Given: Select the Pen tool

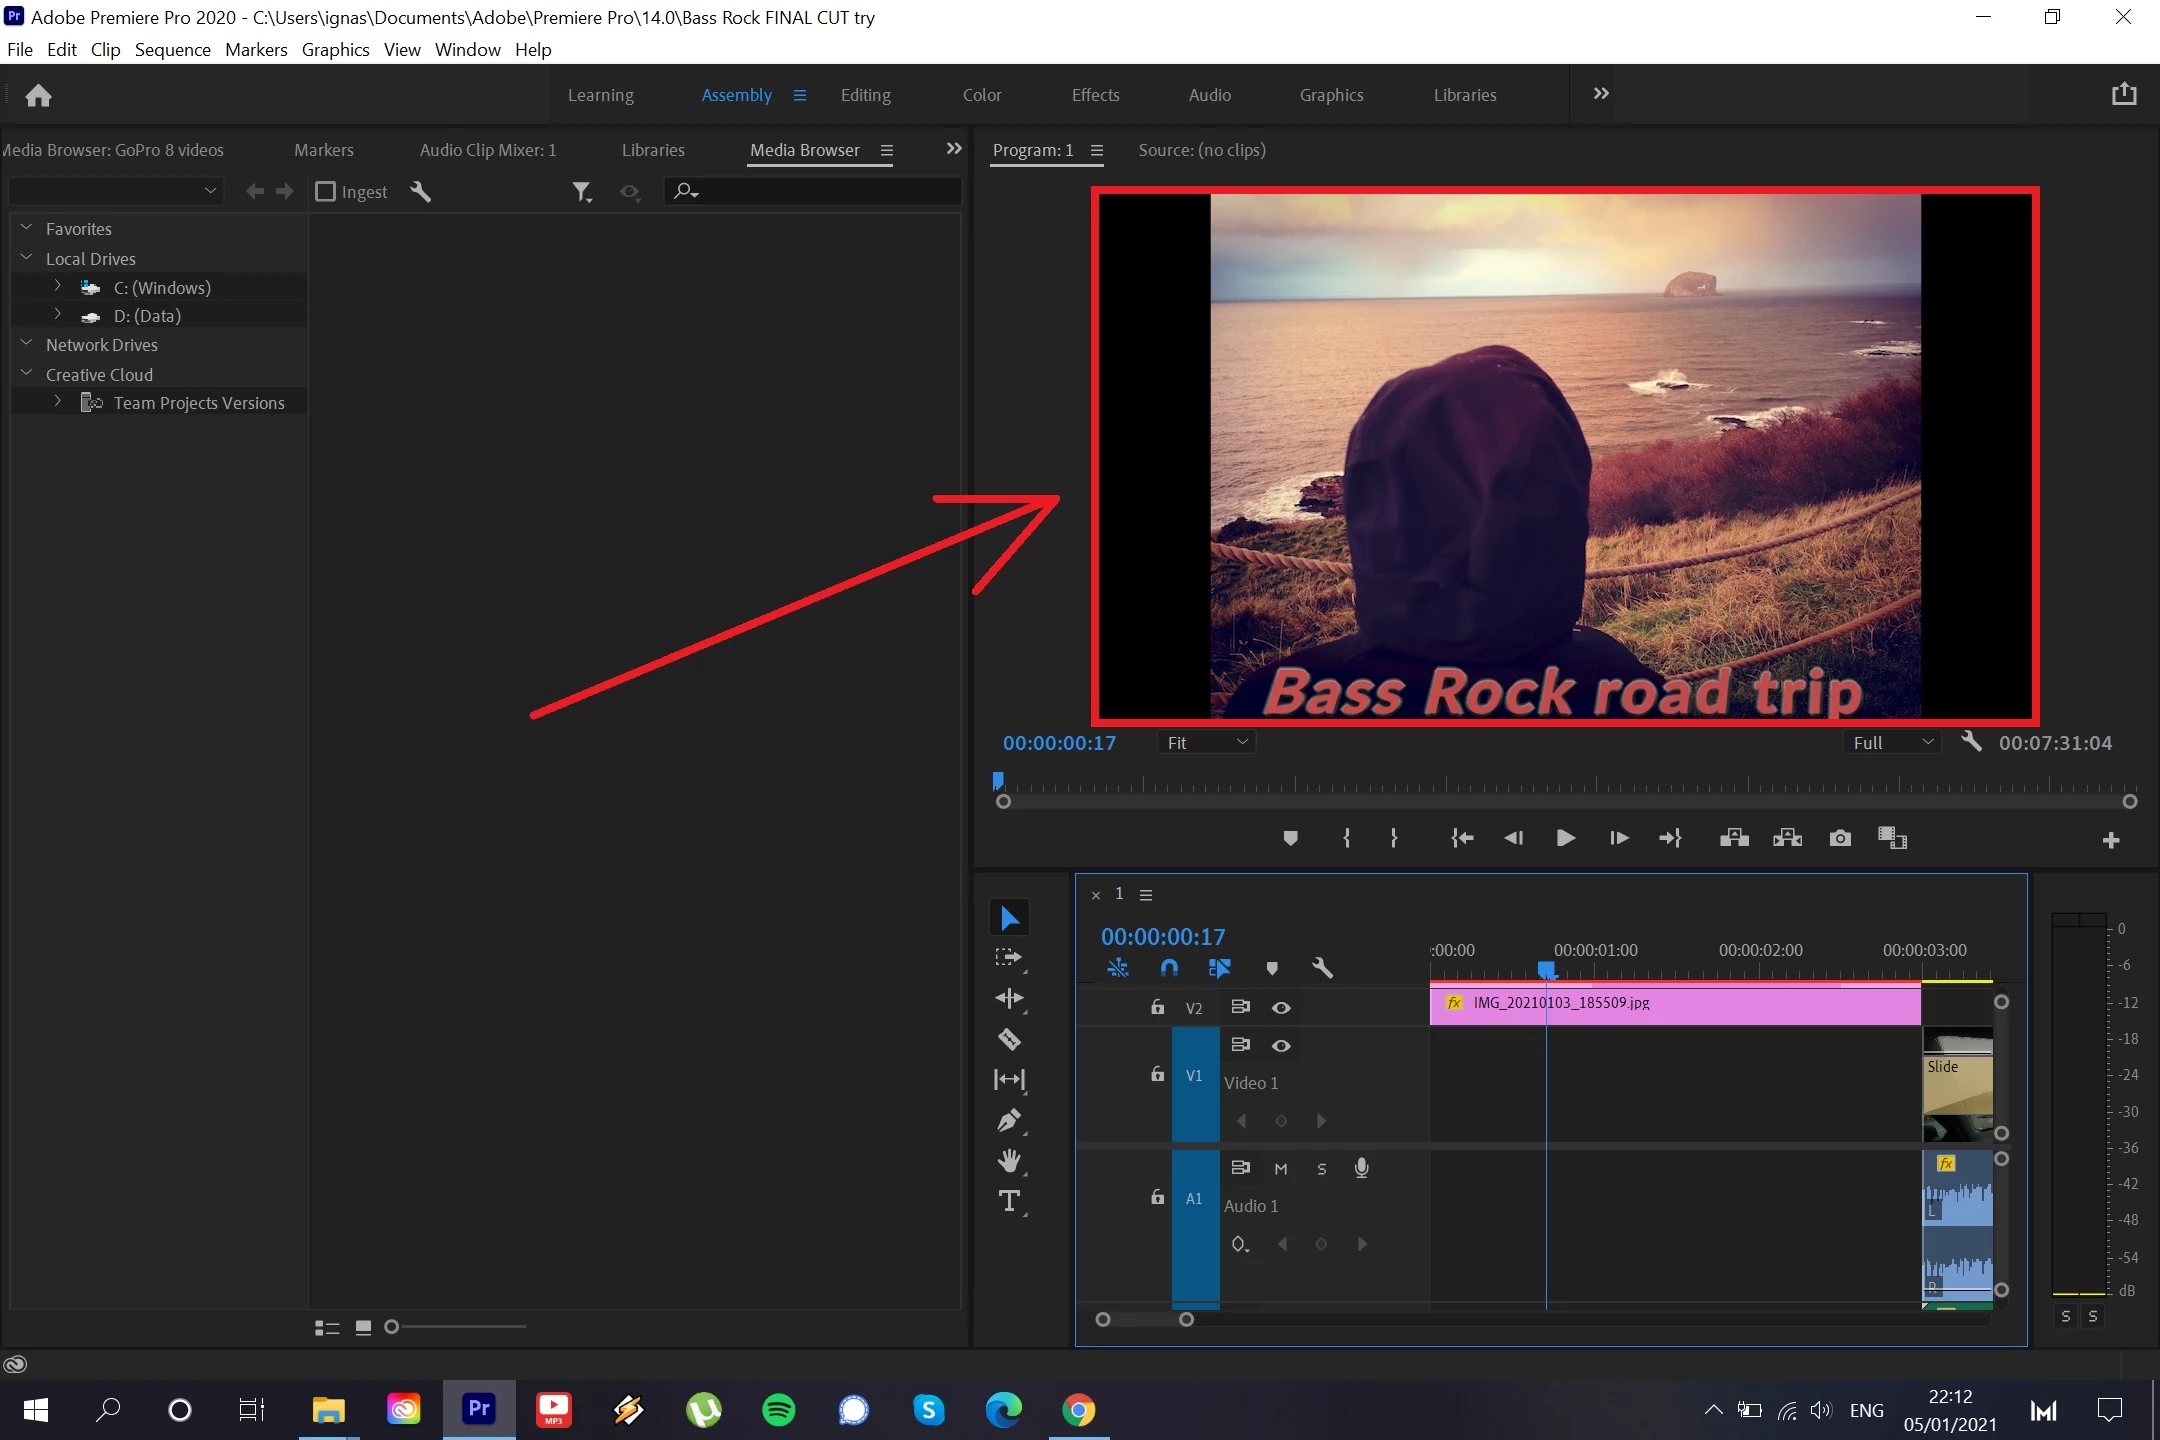Looking at the screenshot, I should (1009, 1120).
